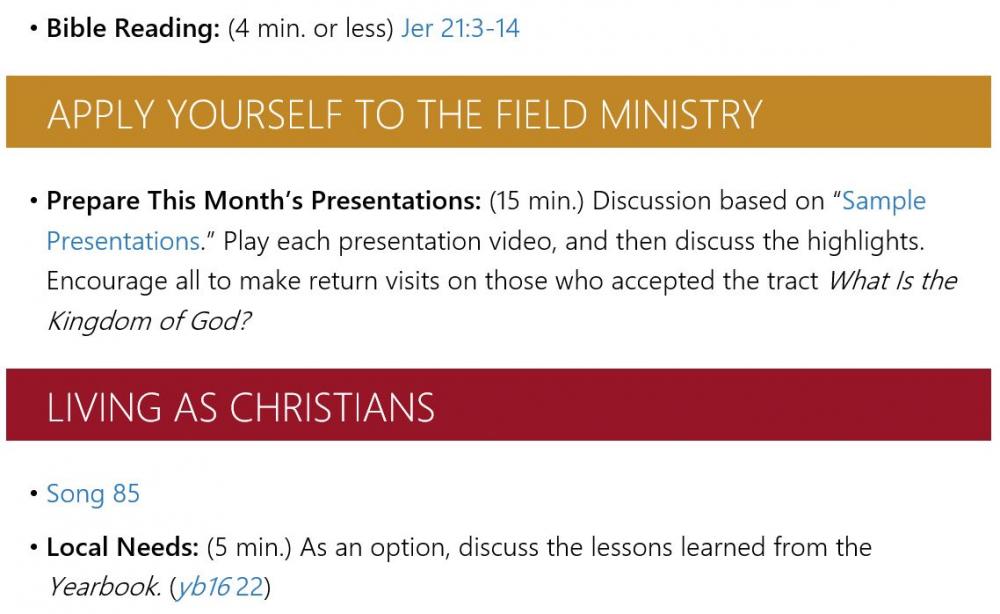The width and height of the screenshot is (1000, 614).
Task: Click the bold "Prepare This Month's Presentations:" label
Action: 264,201
